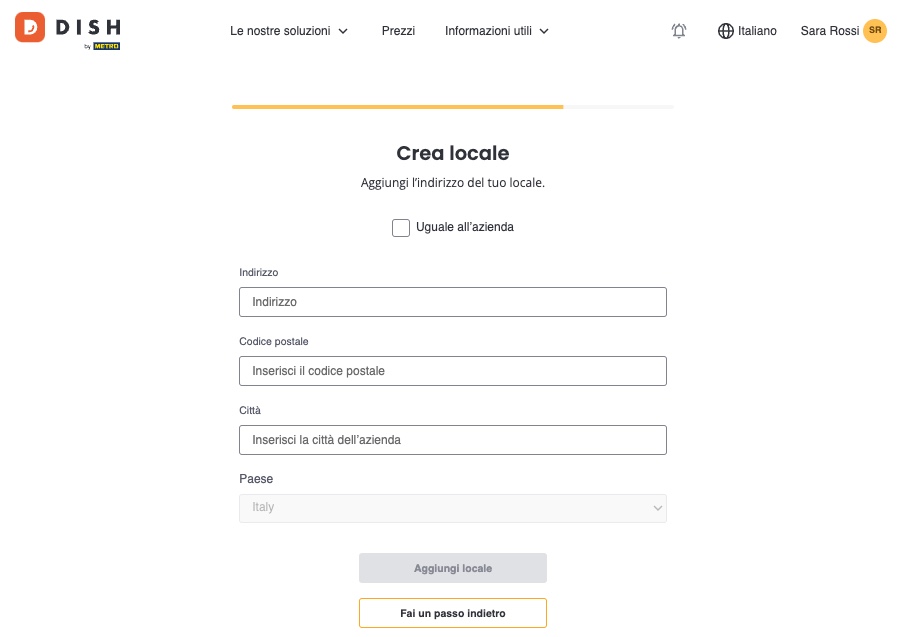
Task: Click the Fai un passo indietro button
Action: pos(452,613)
